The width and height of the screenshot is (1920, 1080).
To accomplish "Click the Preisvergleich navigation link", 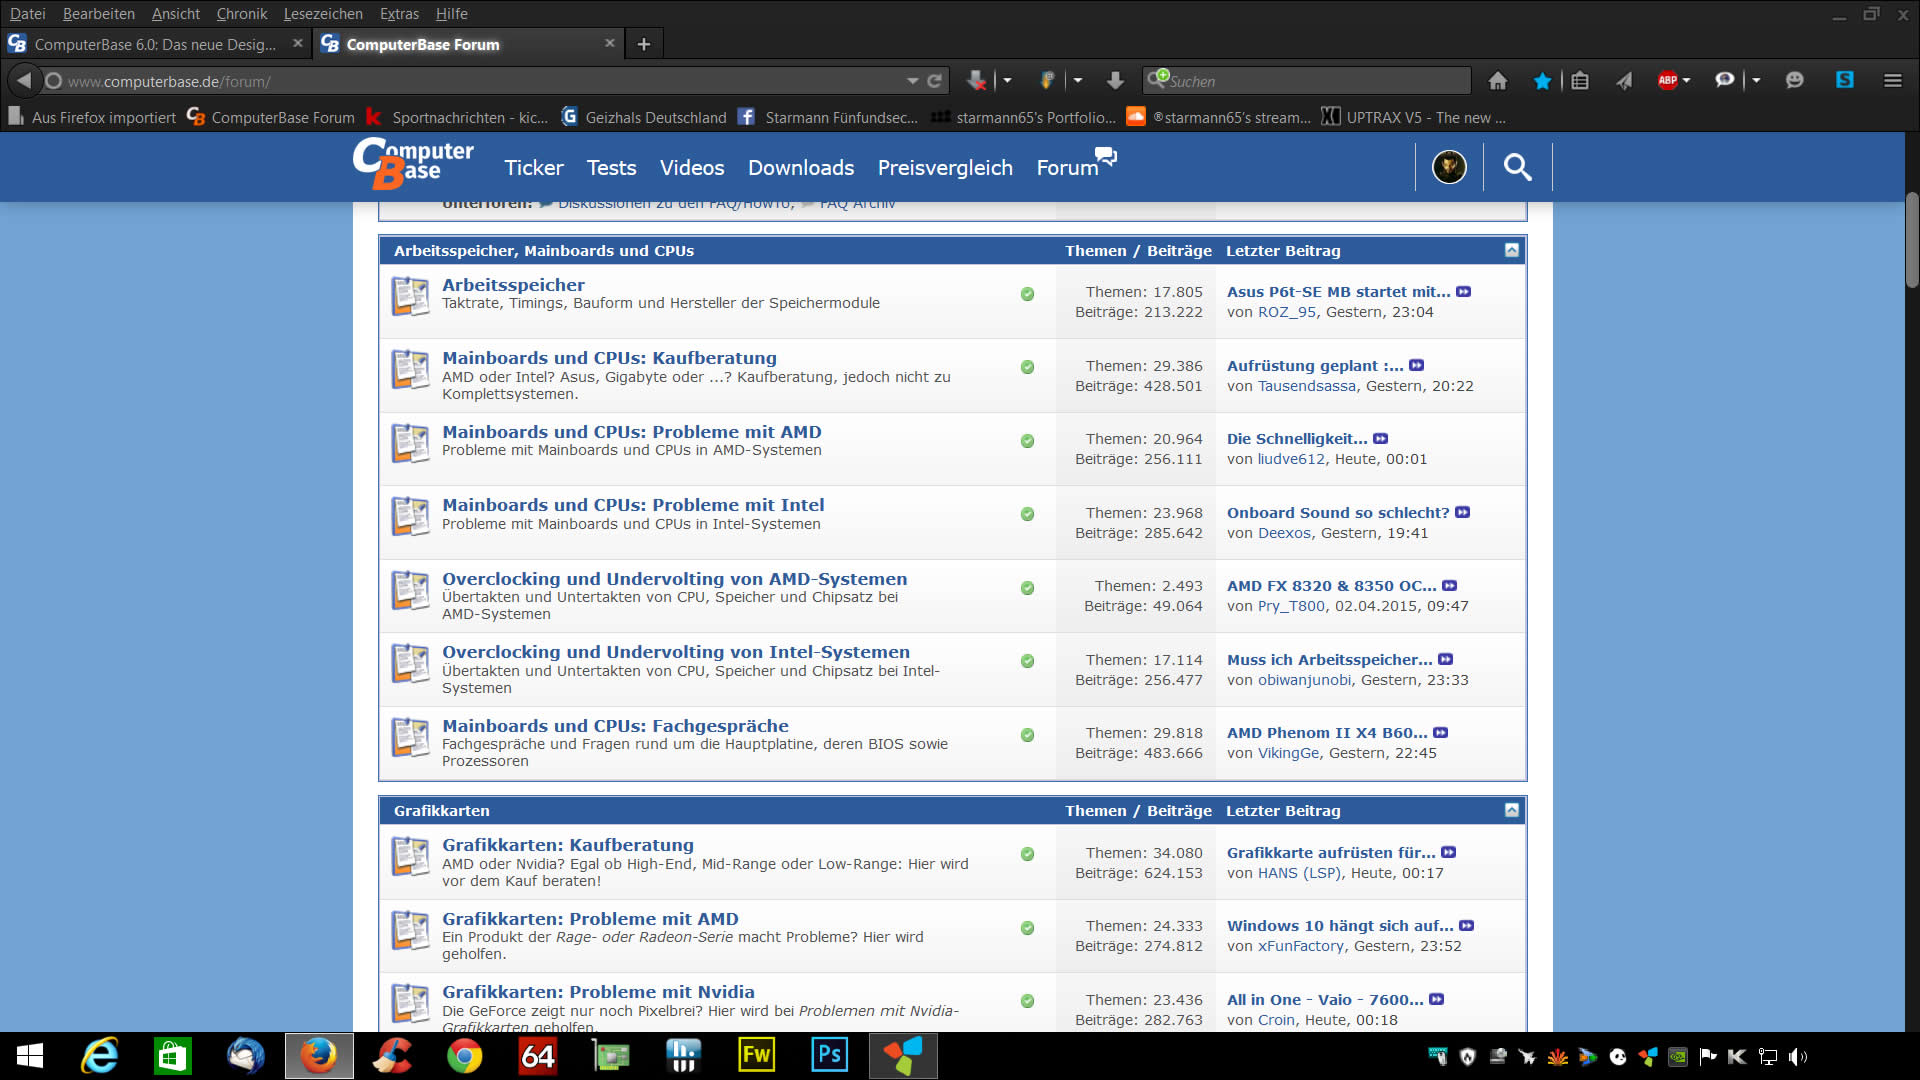I will point(944,168).
